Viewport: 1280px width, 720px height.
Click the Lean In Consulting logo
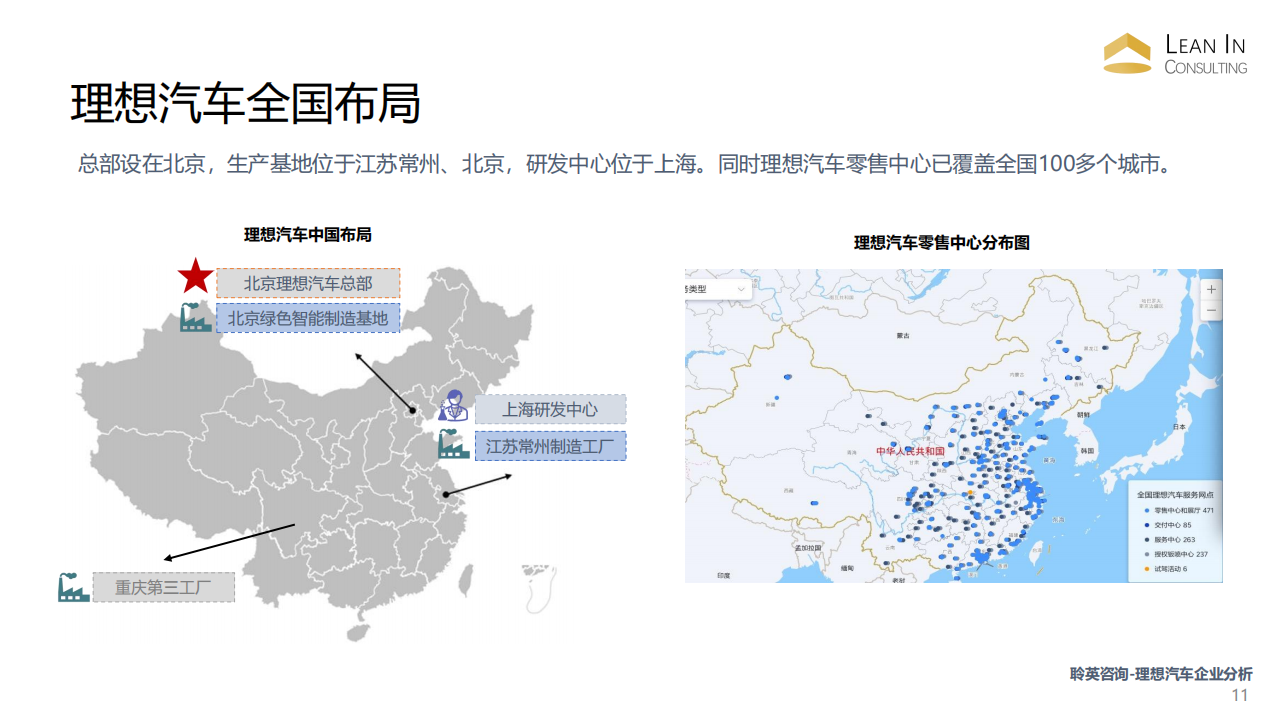click(x=1175, y=54)
